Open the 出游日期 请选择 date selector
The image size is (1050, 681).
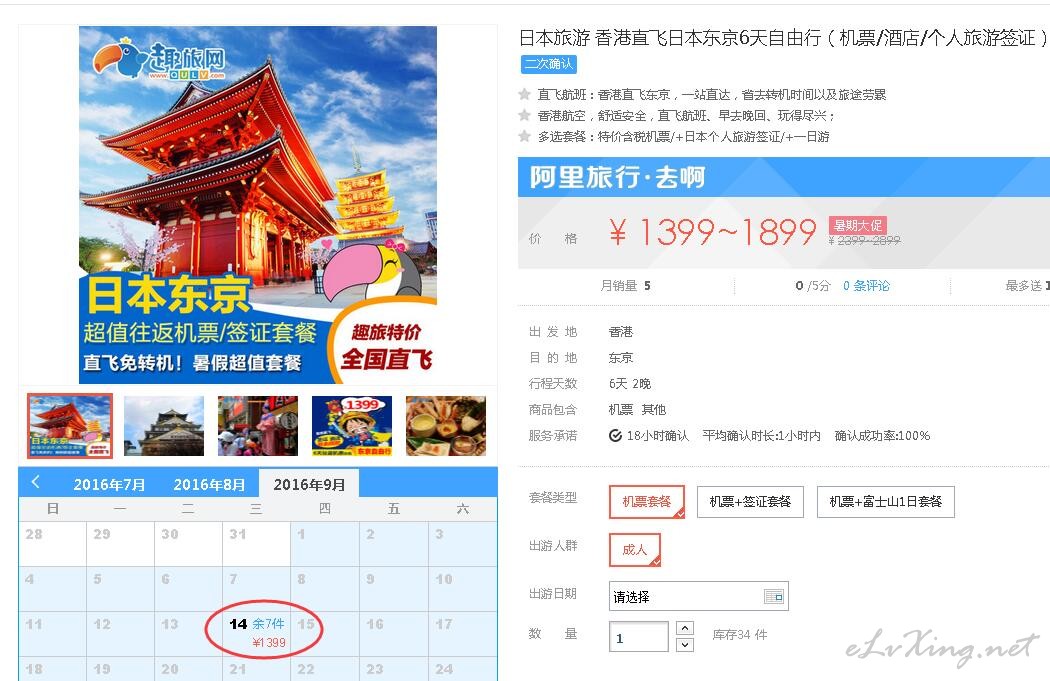click(x=698, y=596)
